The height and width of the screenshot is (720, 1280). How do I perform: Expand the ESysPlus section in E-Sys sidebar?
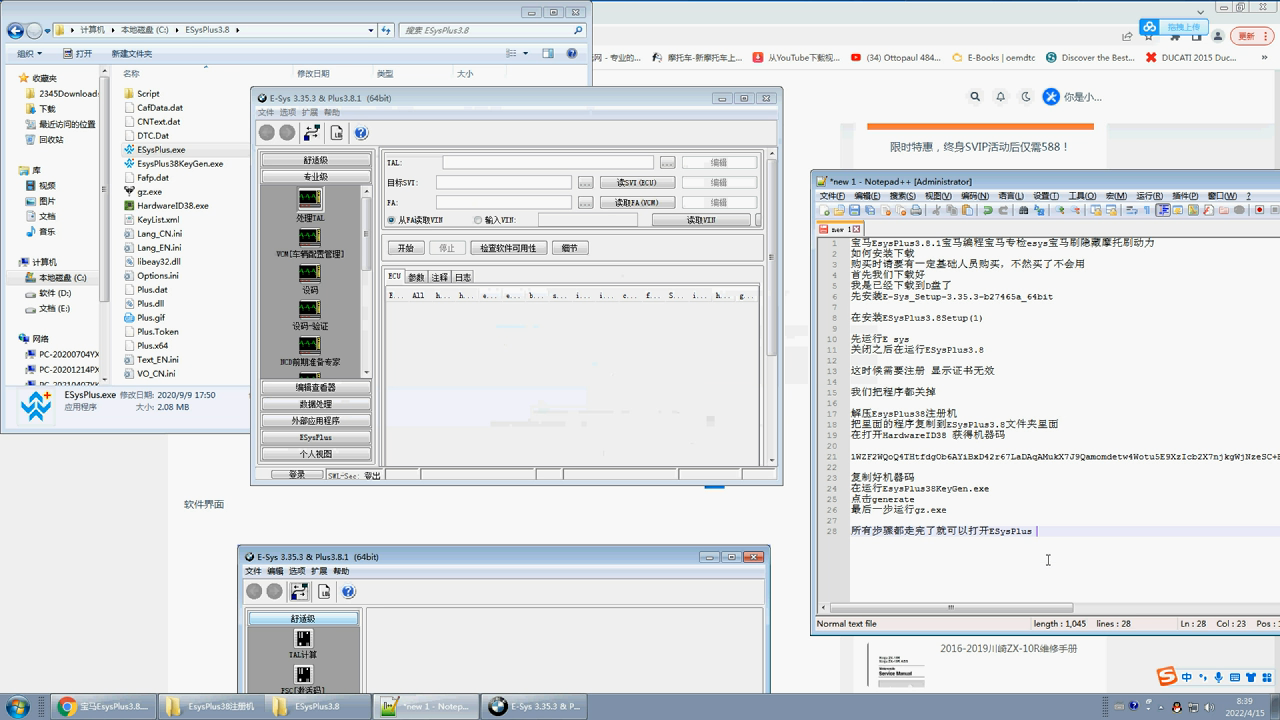(x=316, y=437)
